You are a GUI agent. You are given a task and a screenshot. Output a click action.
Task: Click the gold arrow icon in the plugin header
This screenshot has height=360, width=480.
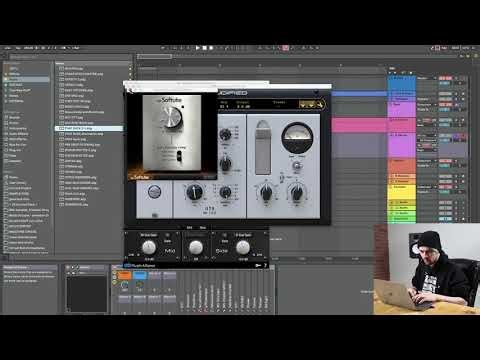click(x=320, y=104)
